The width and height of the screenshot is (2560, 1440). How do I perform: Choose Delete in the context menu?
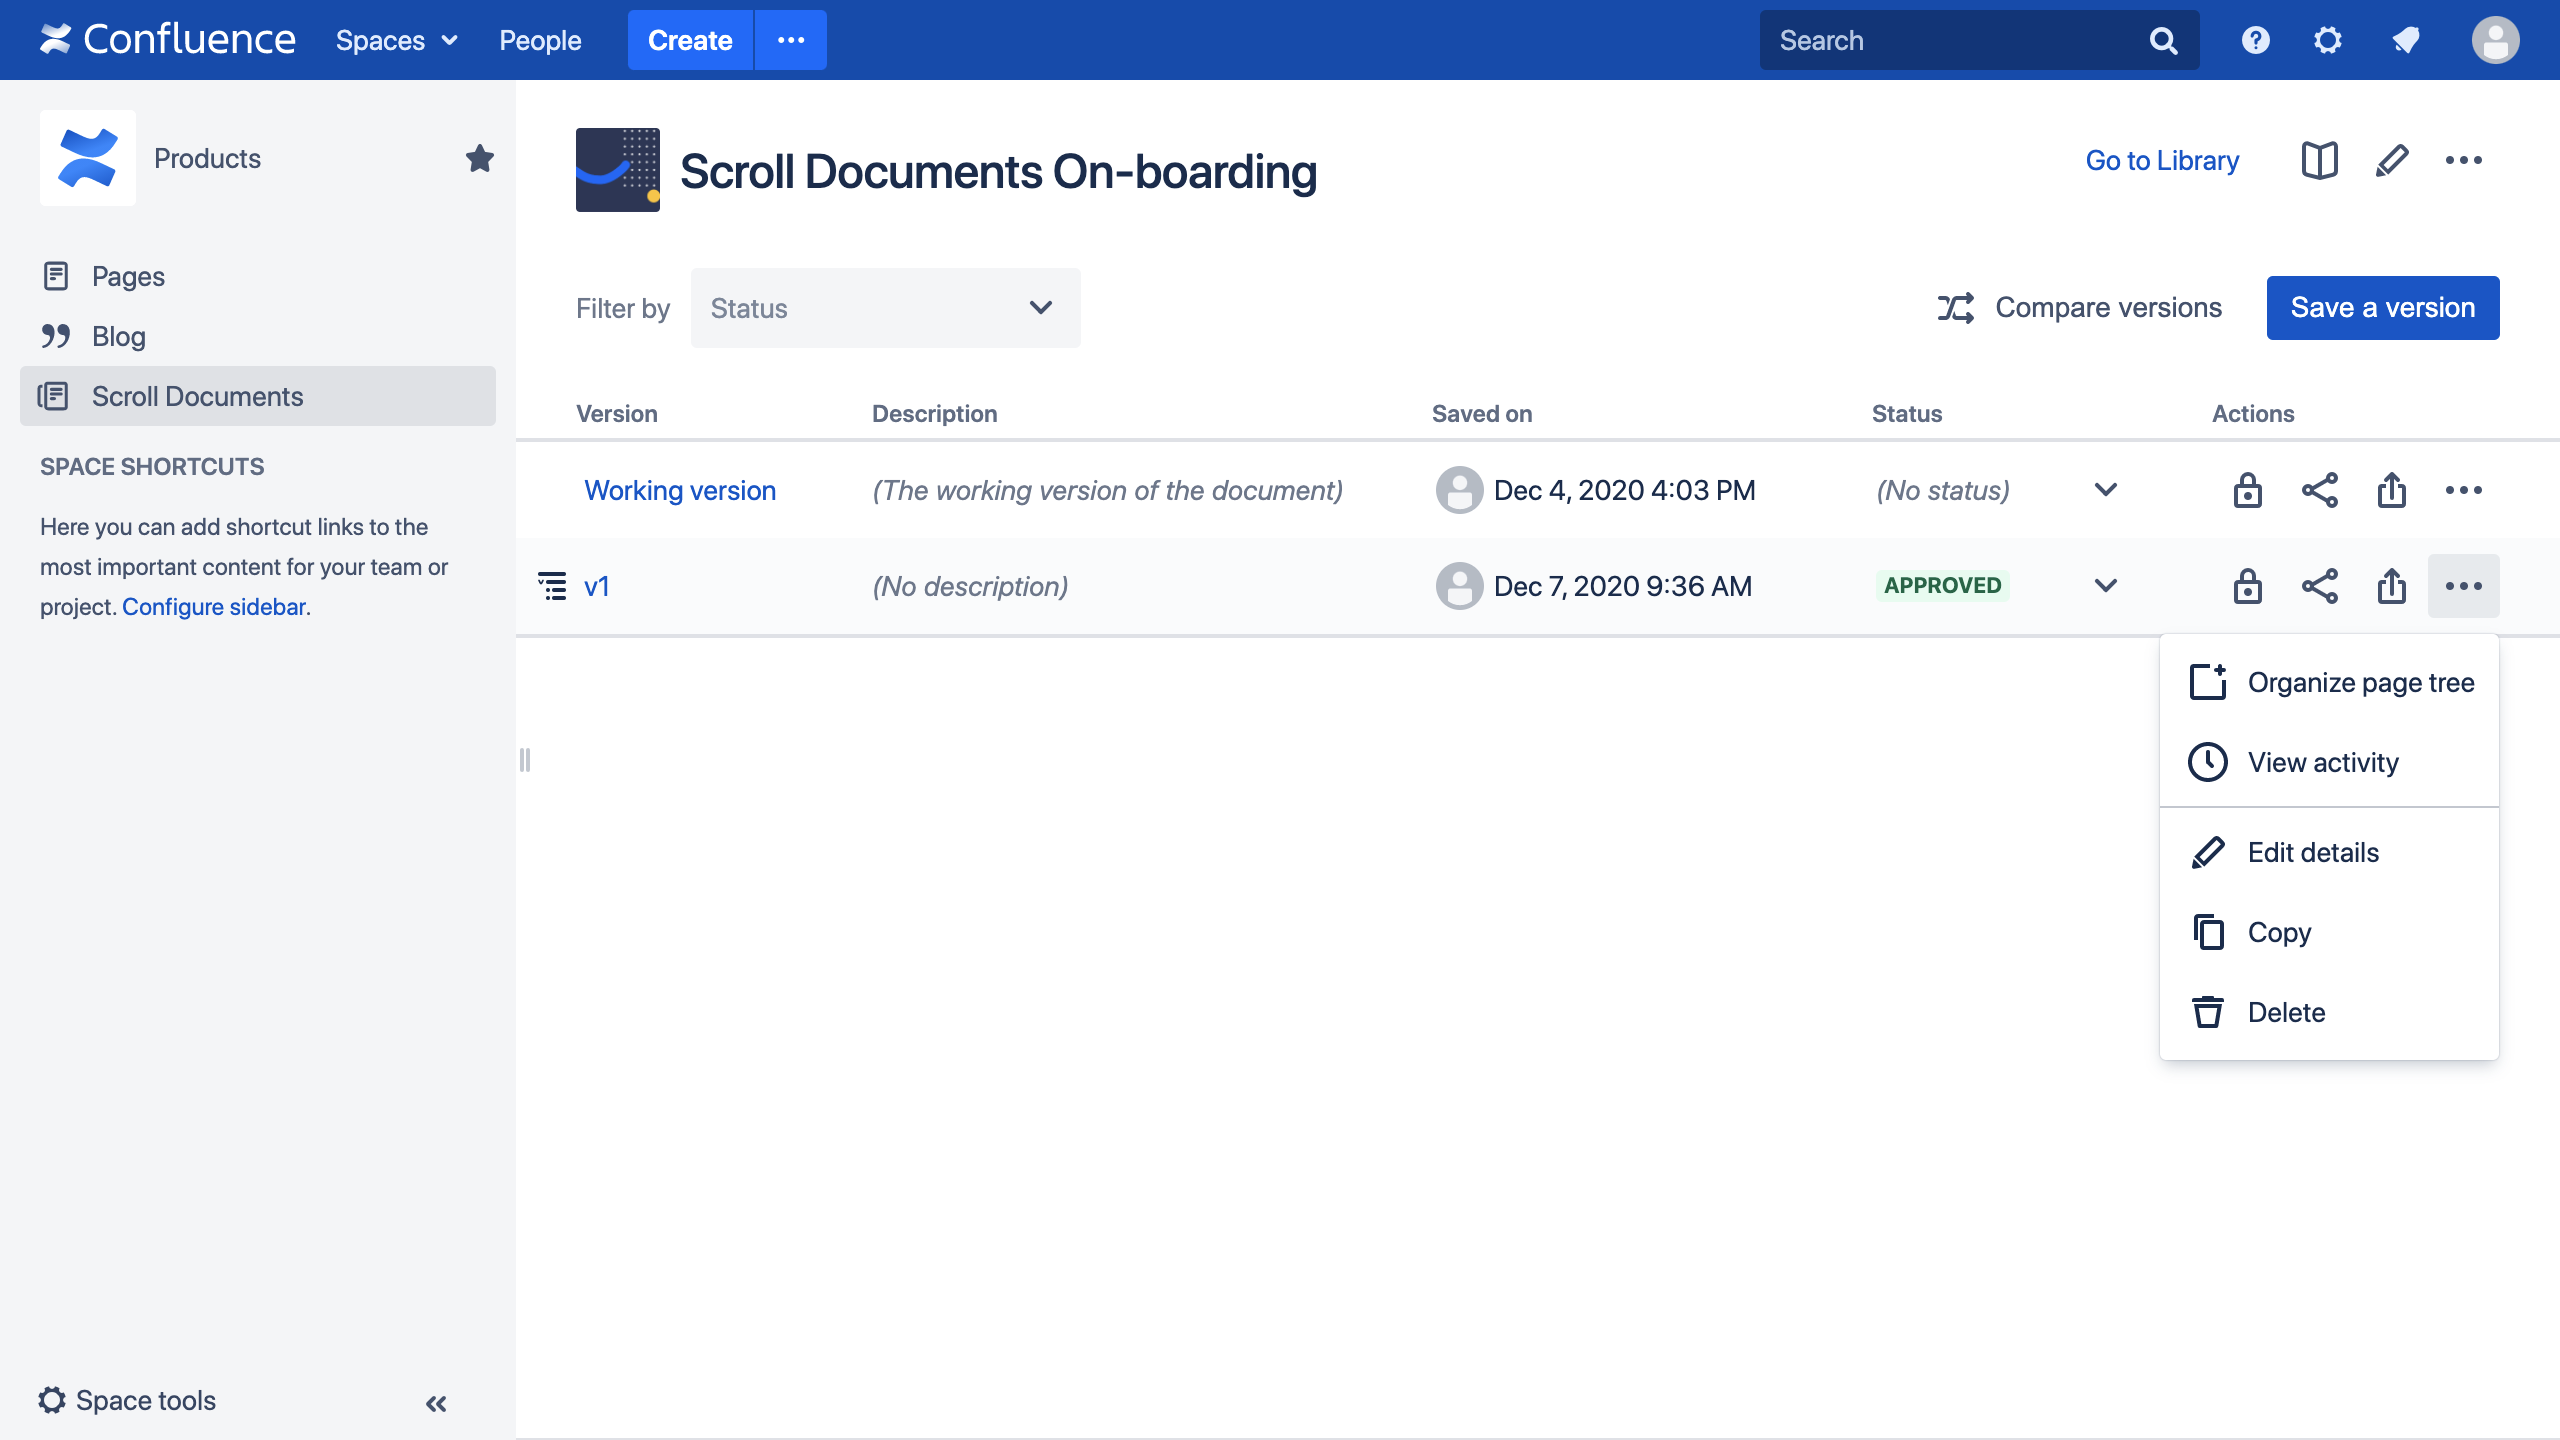click(x=2286, y=1012)
